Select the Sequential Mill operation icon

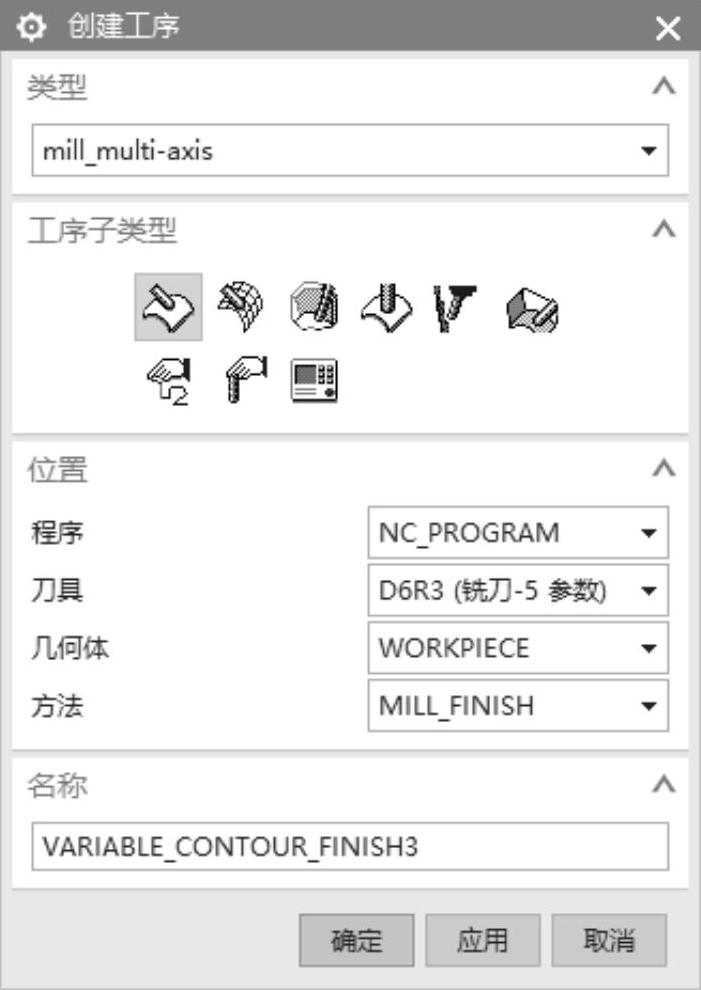pyautogui.click(x=532, y=309)
